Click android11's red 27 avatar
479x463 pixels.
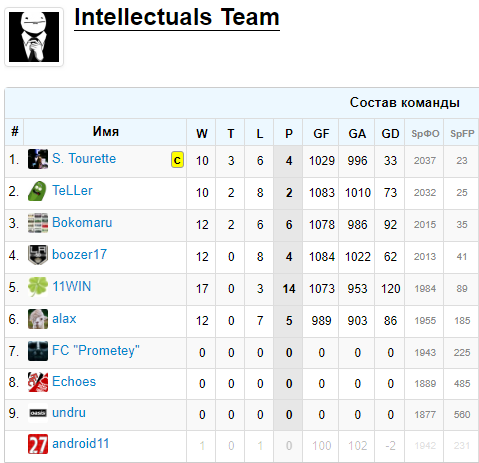pos(38,444)
